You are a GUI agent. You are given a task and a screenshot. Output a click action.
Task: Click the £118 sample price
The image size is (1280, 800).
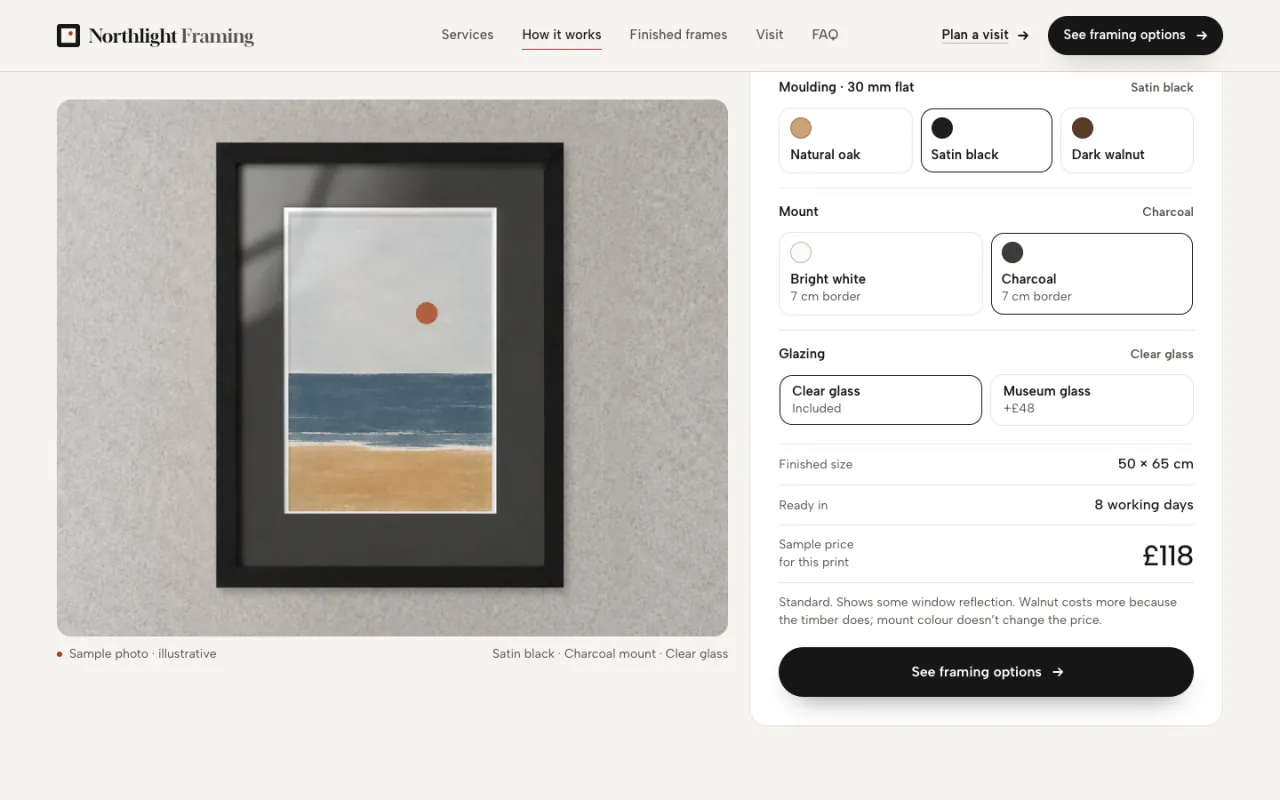[1168, 555]
